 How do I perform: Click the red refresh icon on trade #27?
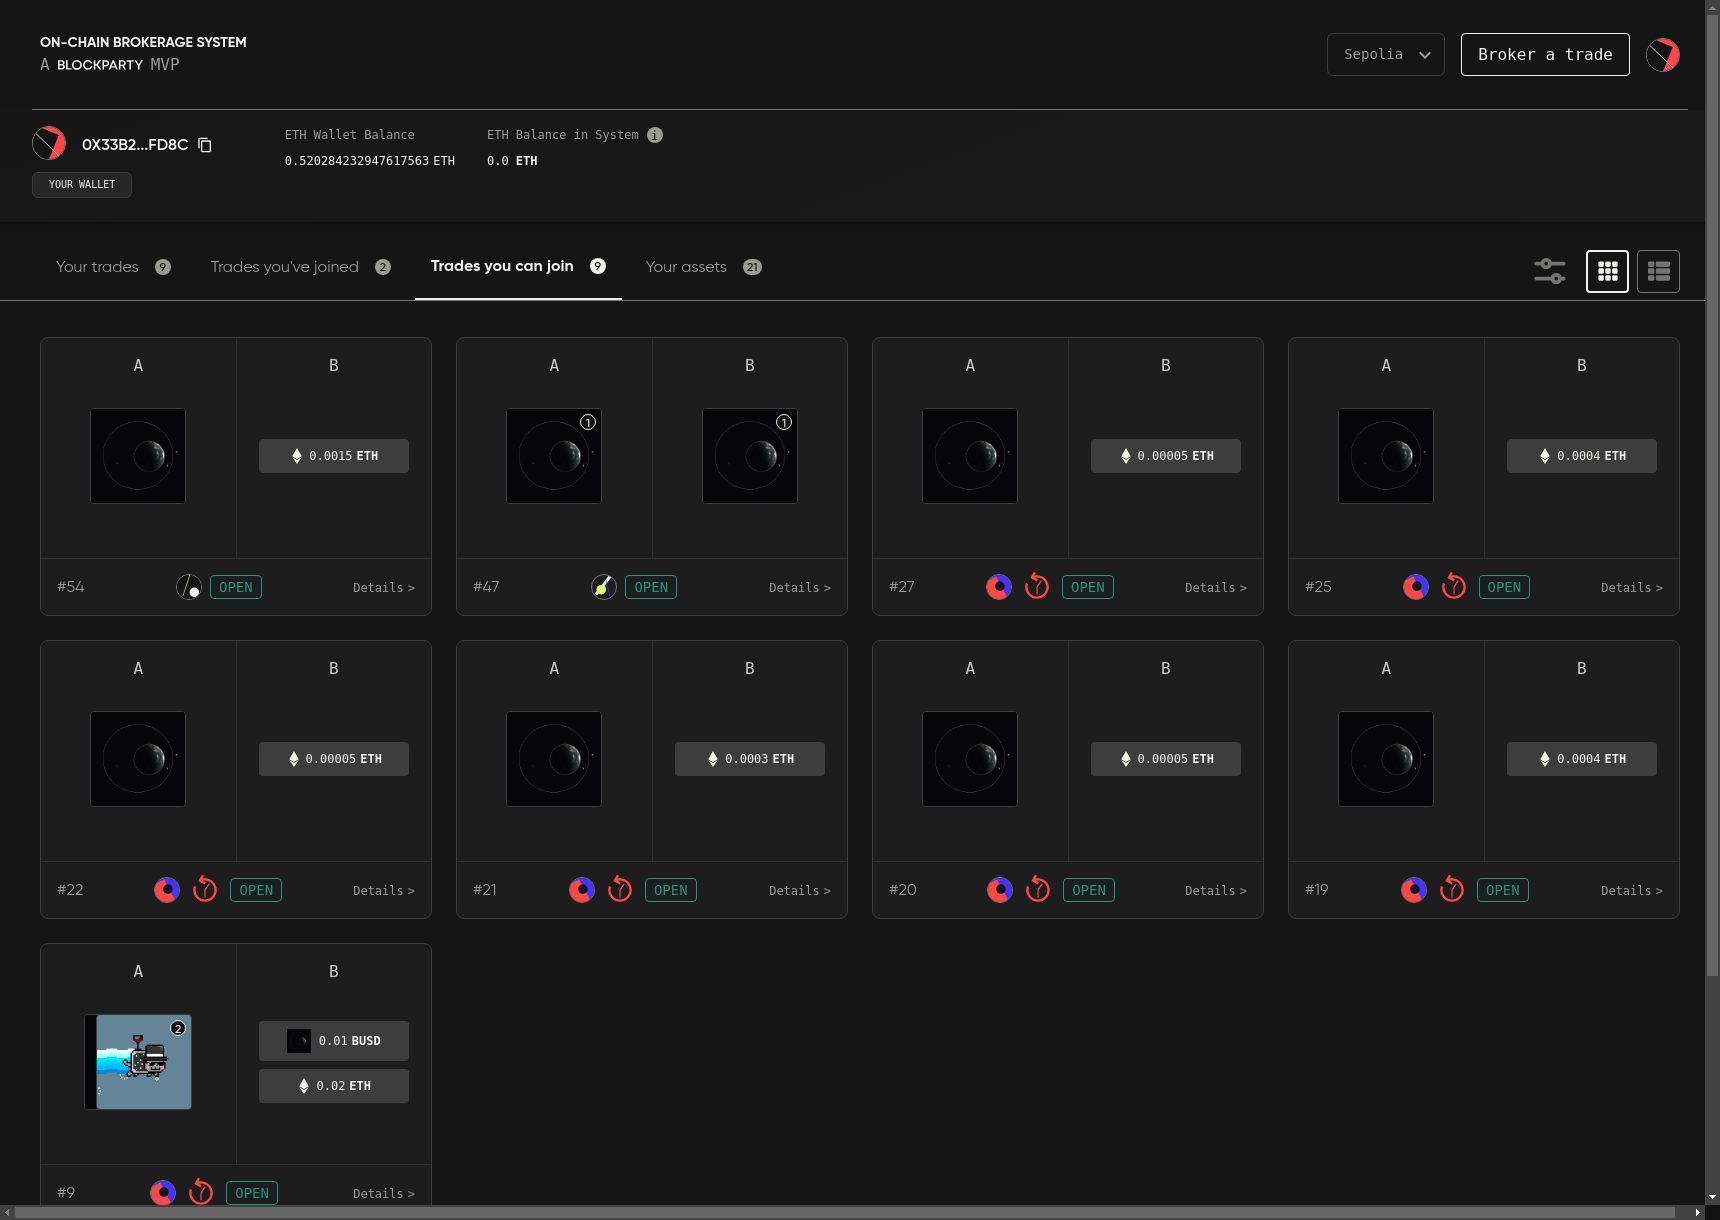[x=1037, y=587]
